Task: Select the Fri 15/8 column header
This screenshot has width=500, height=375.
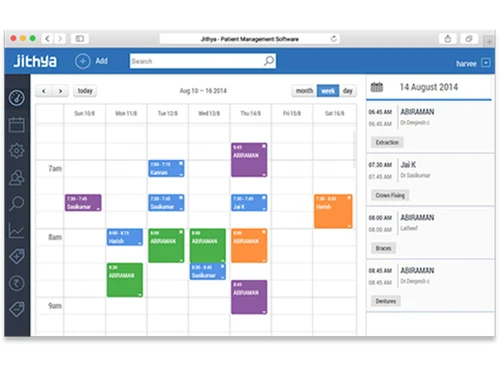Action: (x=292, y=113)
